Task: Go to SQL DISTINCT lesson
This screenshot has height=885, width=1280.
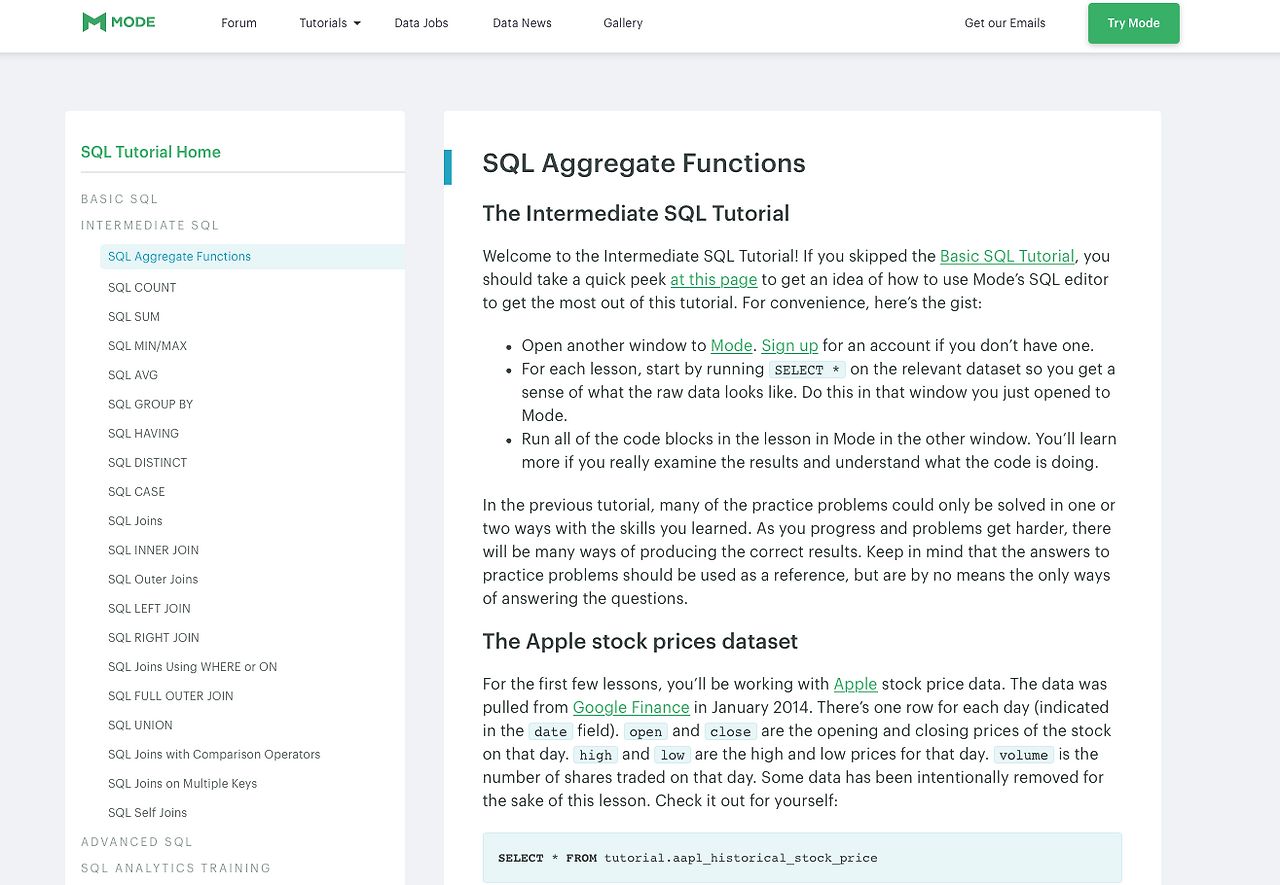Action: click(x=148, y=462)
